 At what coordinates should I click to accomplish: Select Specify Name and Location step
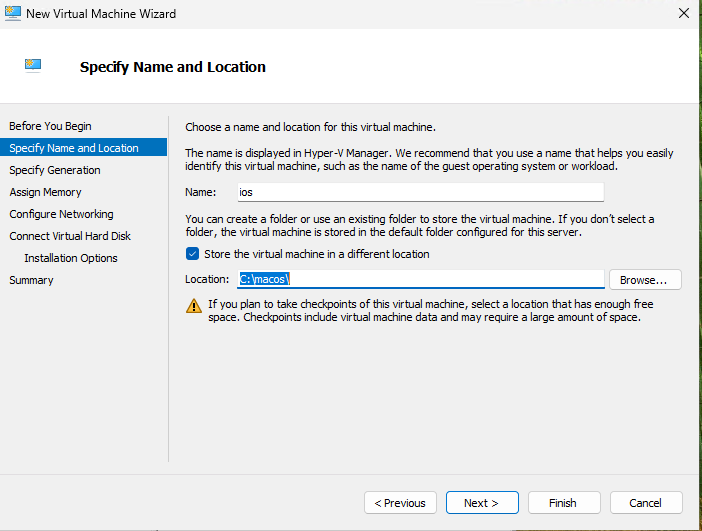[83, 148]
